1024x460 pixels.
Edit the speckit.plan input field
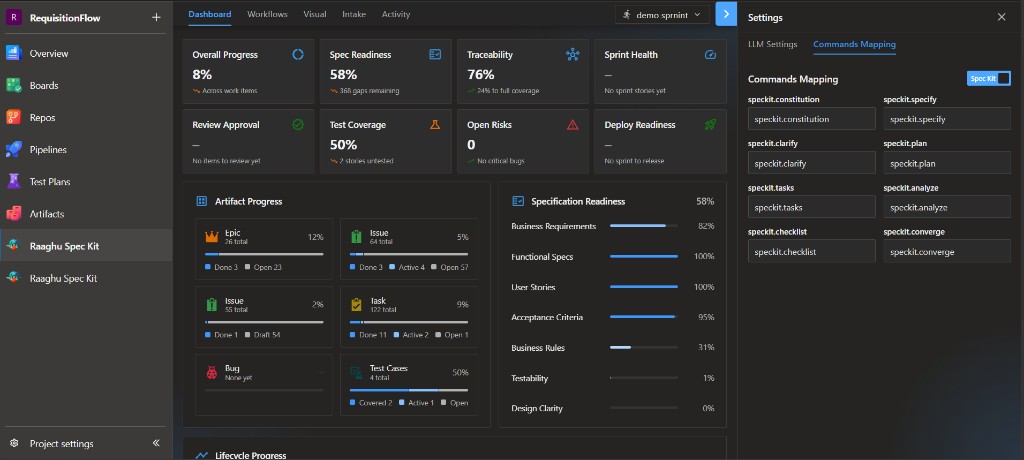point(947,163)
